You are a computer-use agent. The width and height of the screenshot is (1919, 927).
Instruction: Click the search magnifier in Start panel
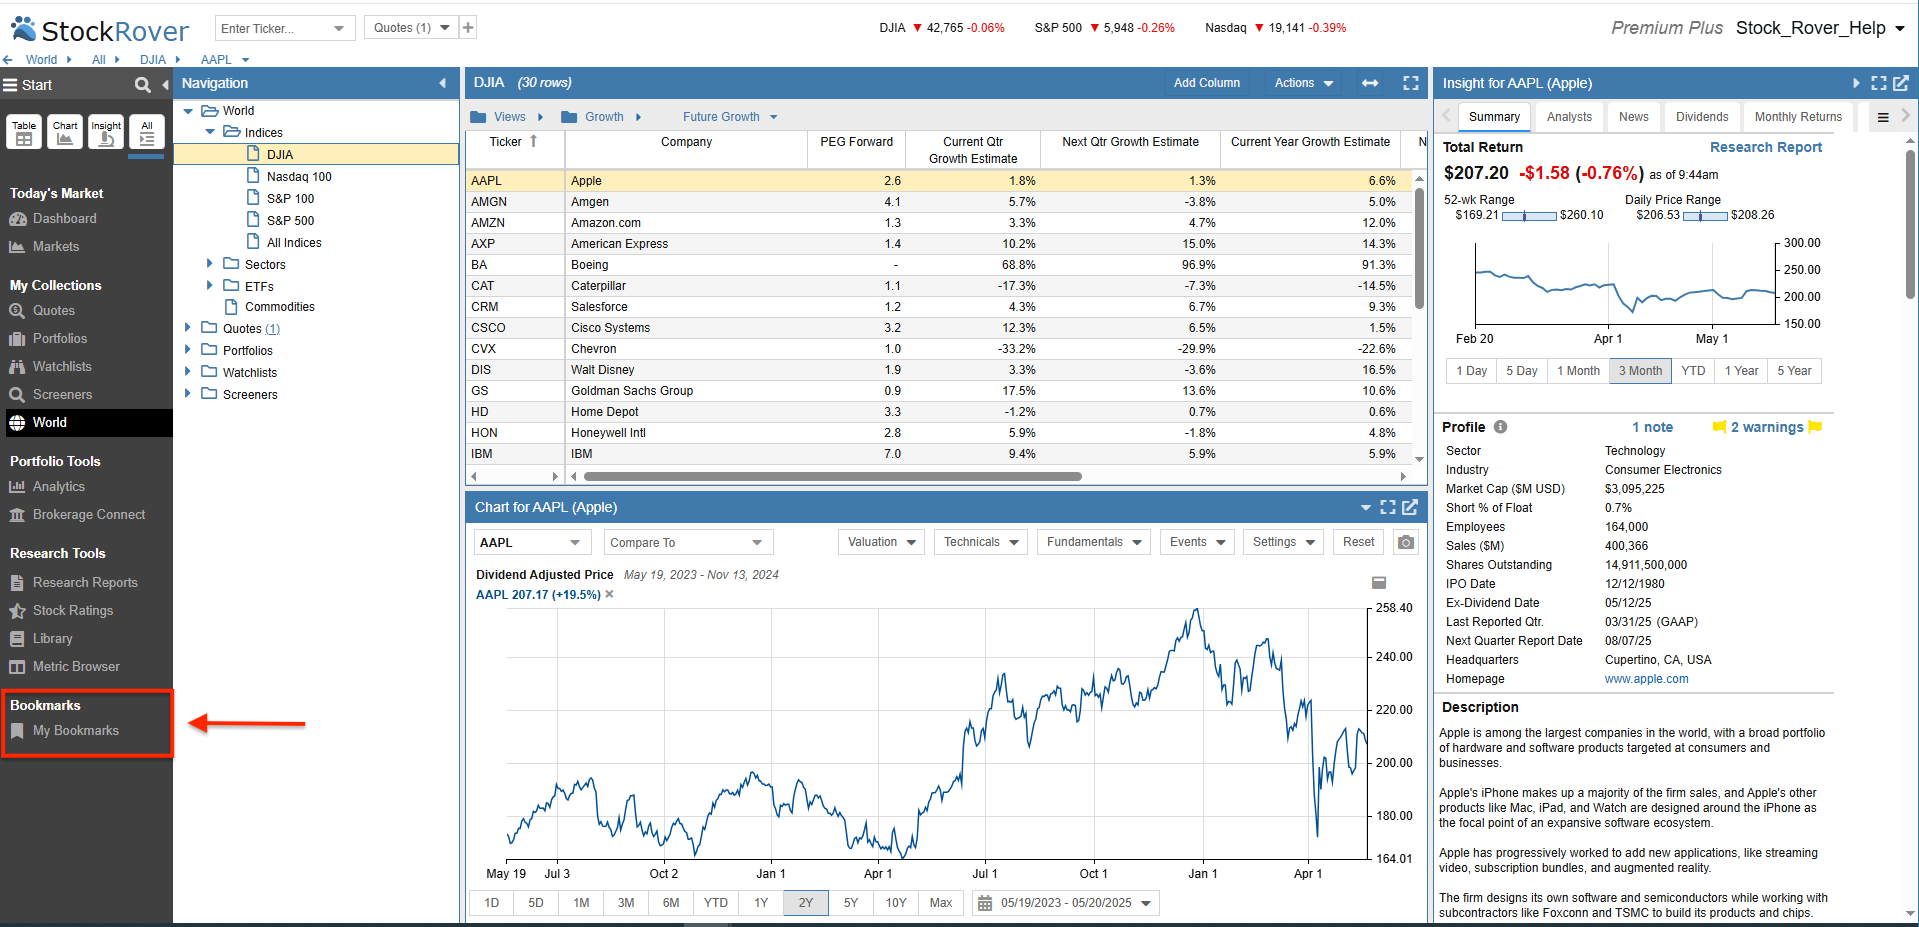[142, 85]
